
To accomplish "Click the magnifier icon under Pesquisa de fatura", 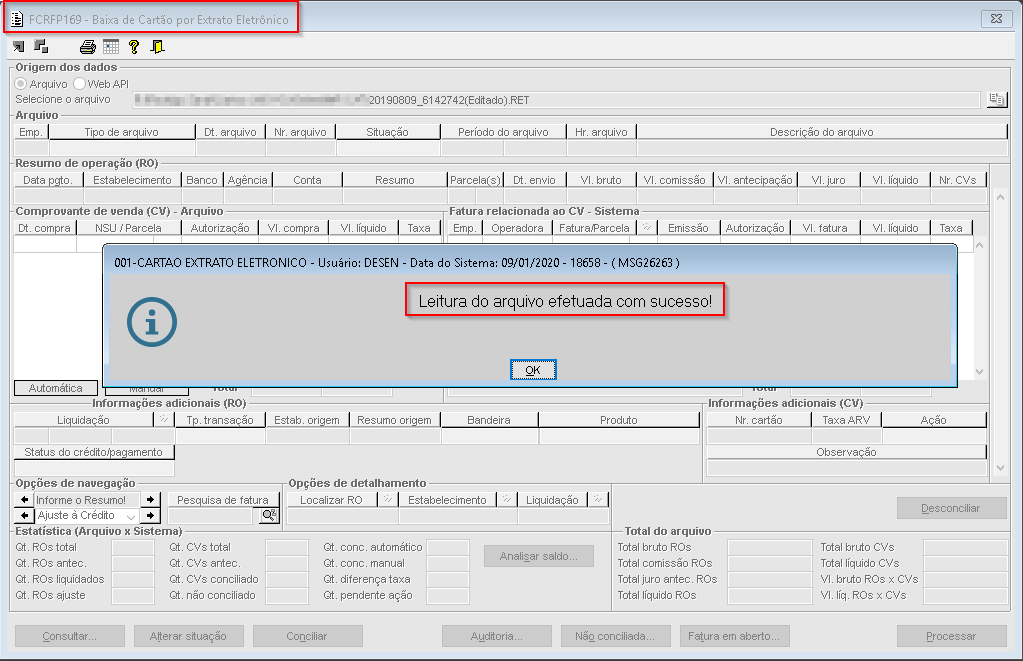I will (x=269, y=516).
